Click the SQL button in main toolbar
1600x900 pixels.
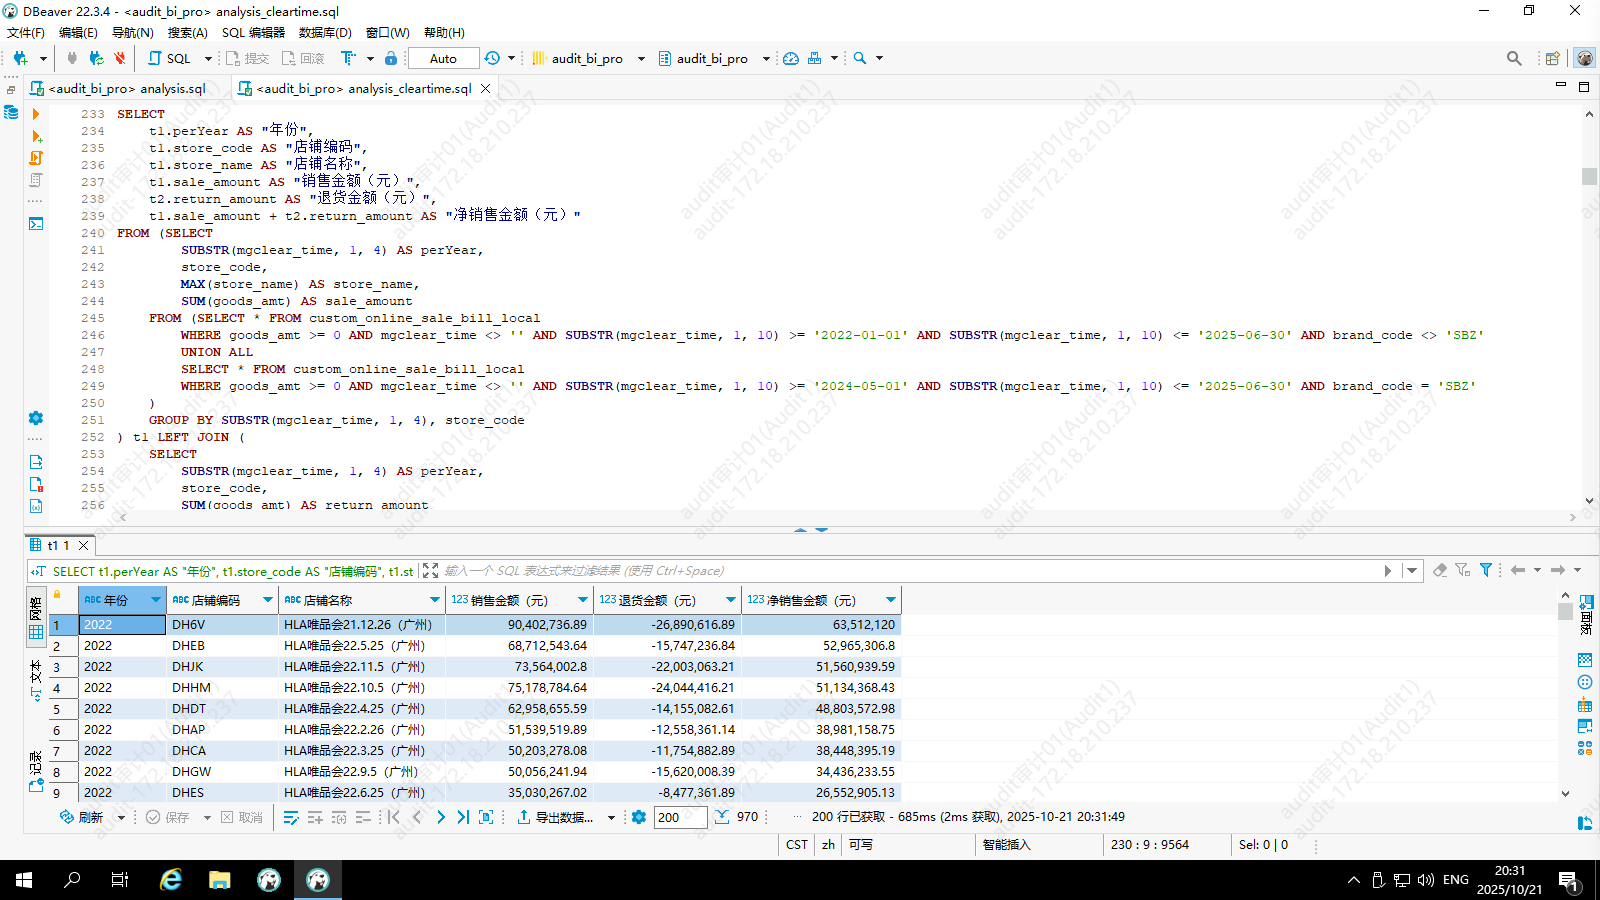tap(170, 58)
